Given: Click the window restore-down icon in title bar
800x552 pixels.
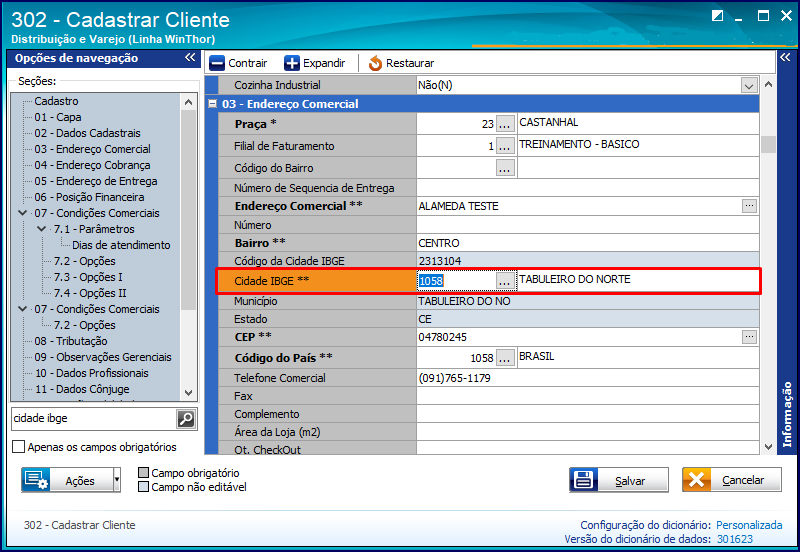Looking at the screenshot, I should click(x=717, y=16).
